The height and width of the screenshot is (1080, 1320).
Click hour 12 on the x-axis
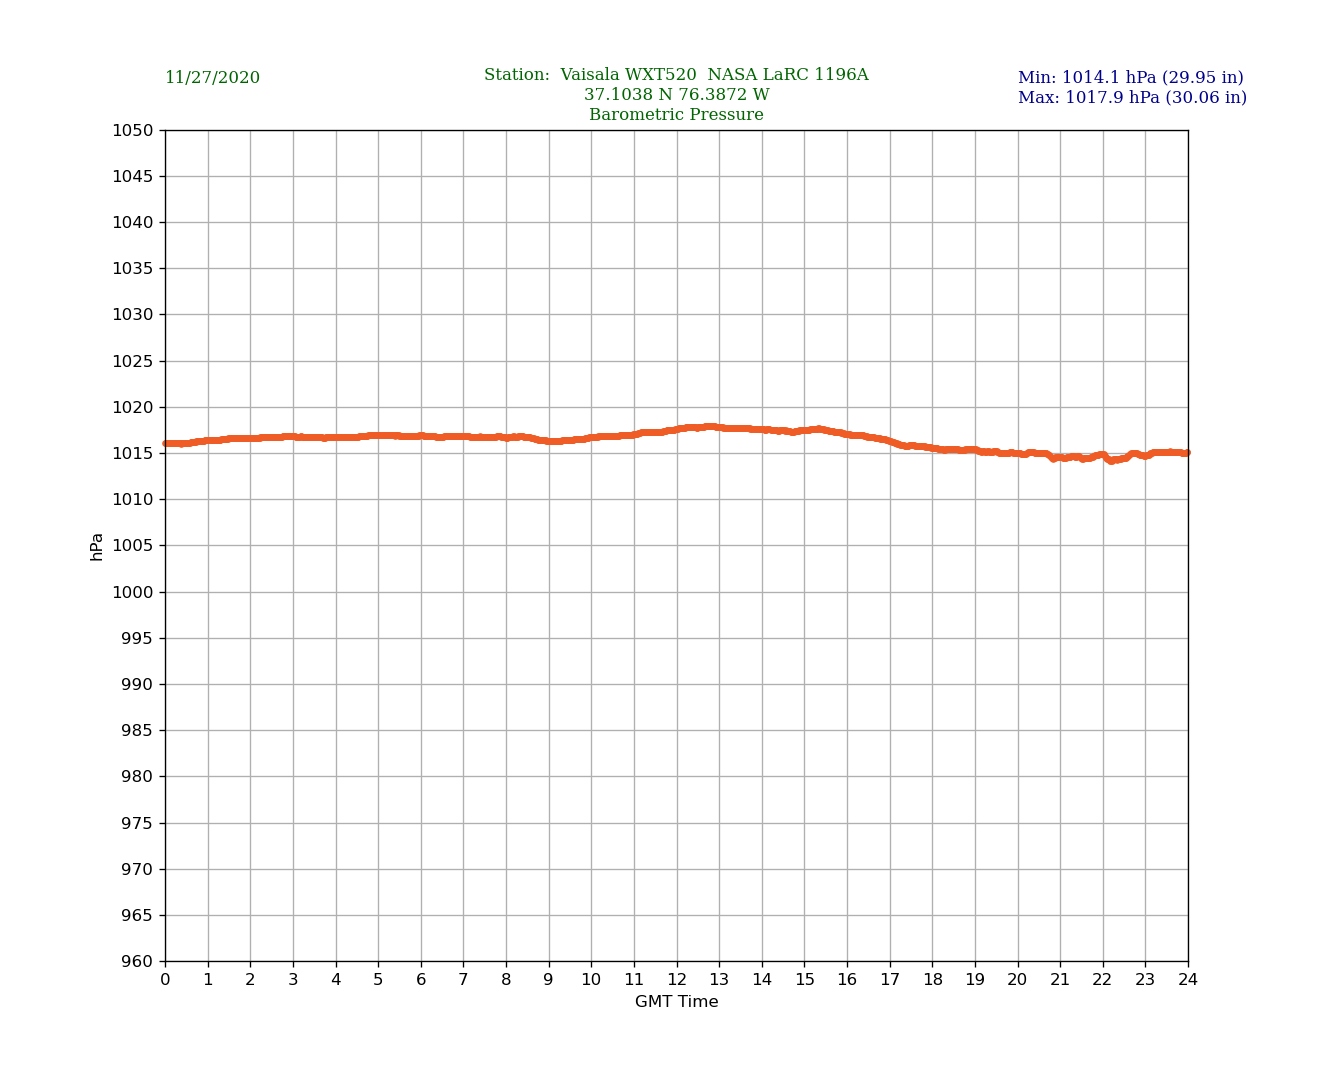pyautogui.click(x=677, y=980)
